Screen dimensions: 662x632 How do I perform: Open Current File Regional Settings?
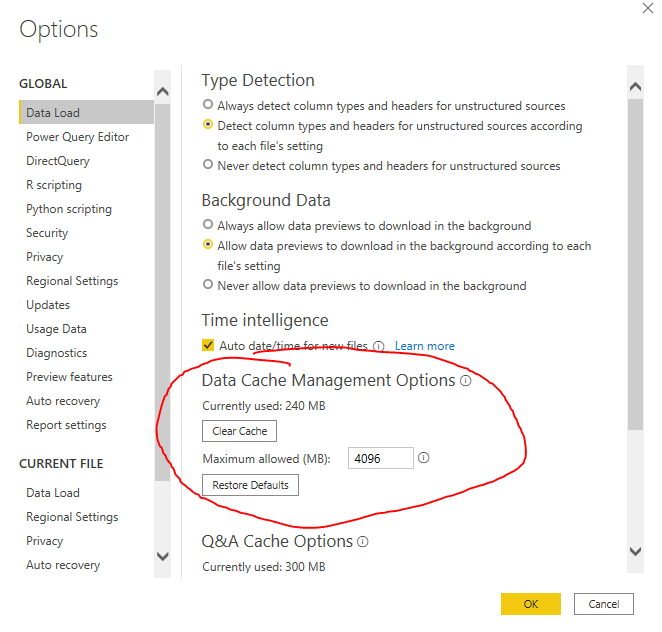(72, 517)
